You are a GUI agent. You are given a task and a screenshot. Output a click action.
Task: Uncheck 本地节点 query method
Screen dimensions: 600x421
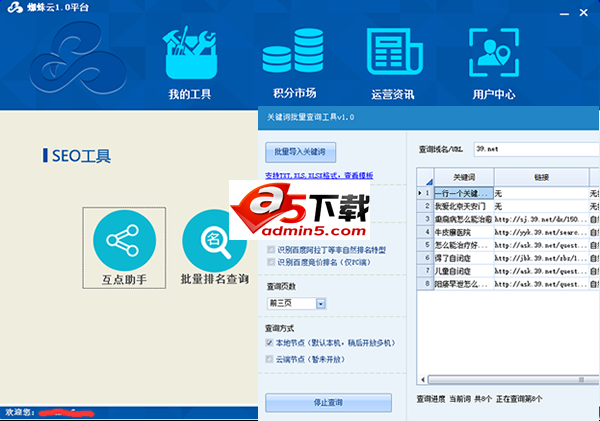269,343
